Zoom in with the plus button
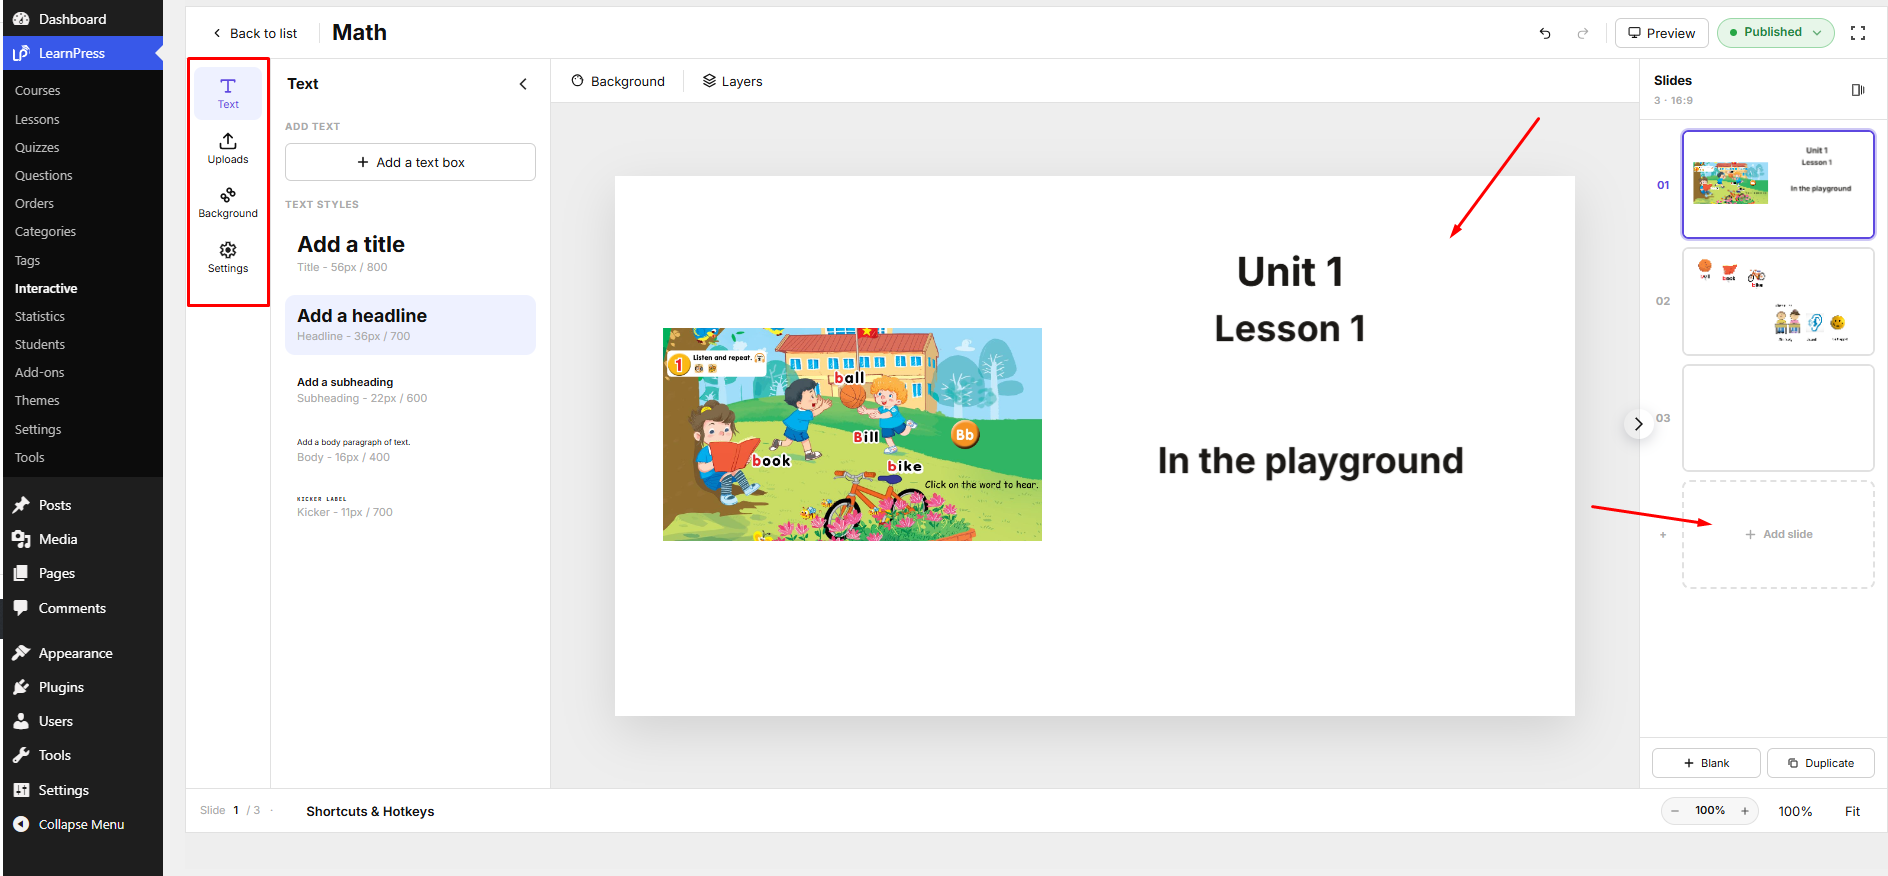Viewport: 1888px width, 876px height. (x=1745, y=811)
